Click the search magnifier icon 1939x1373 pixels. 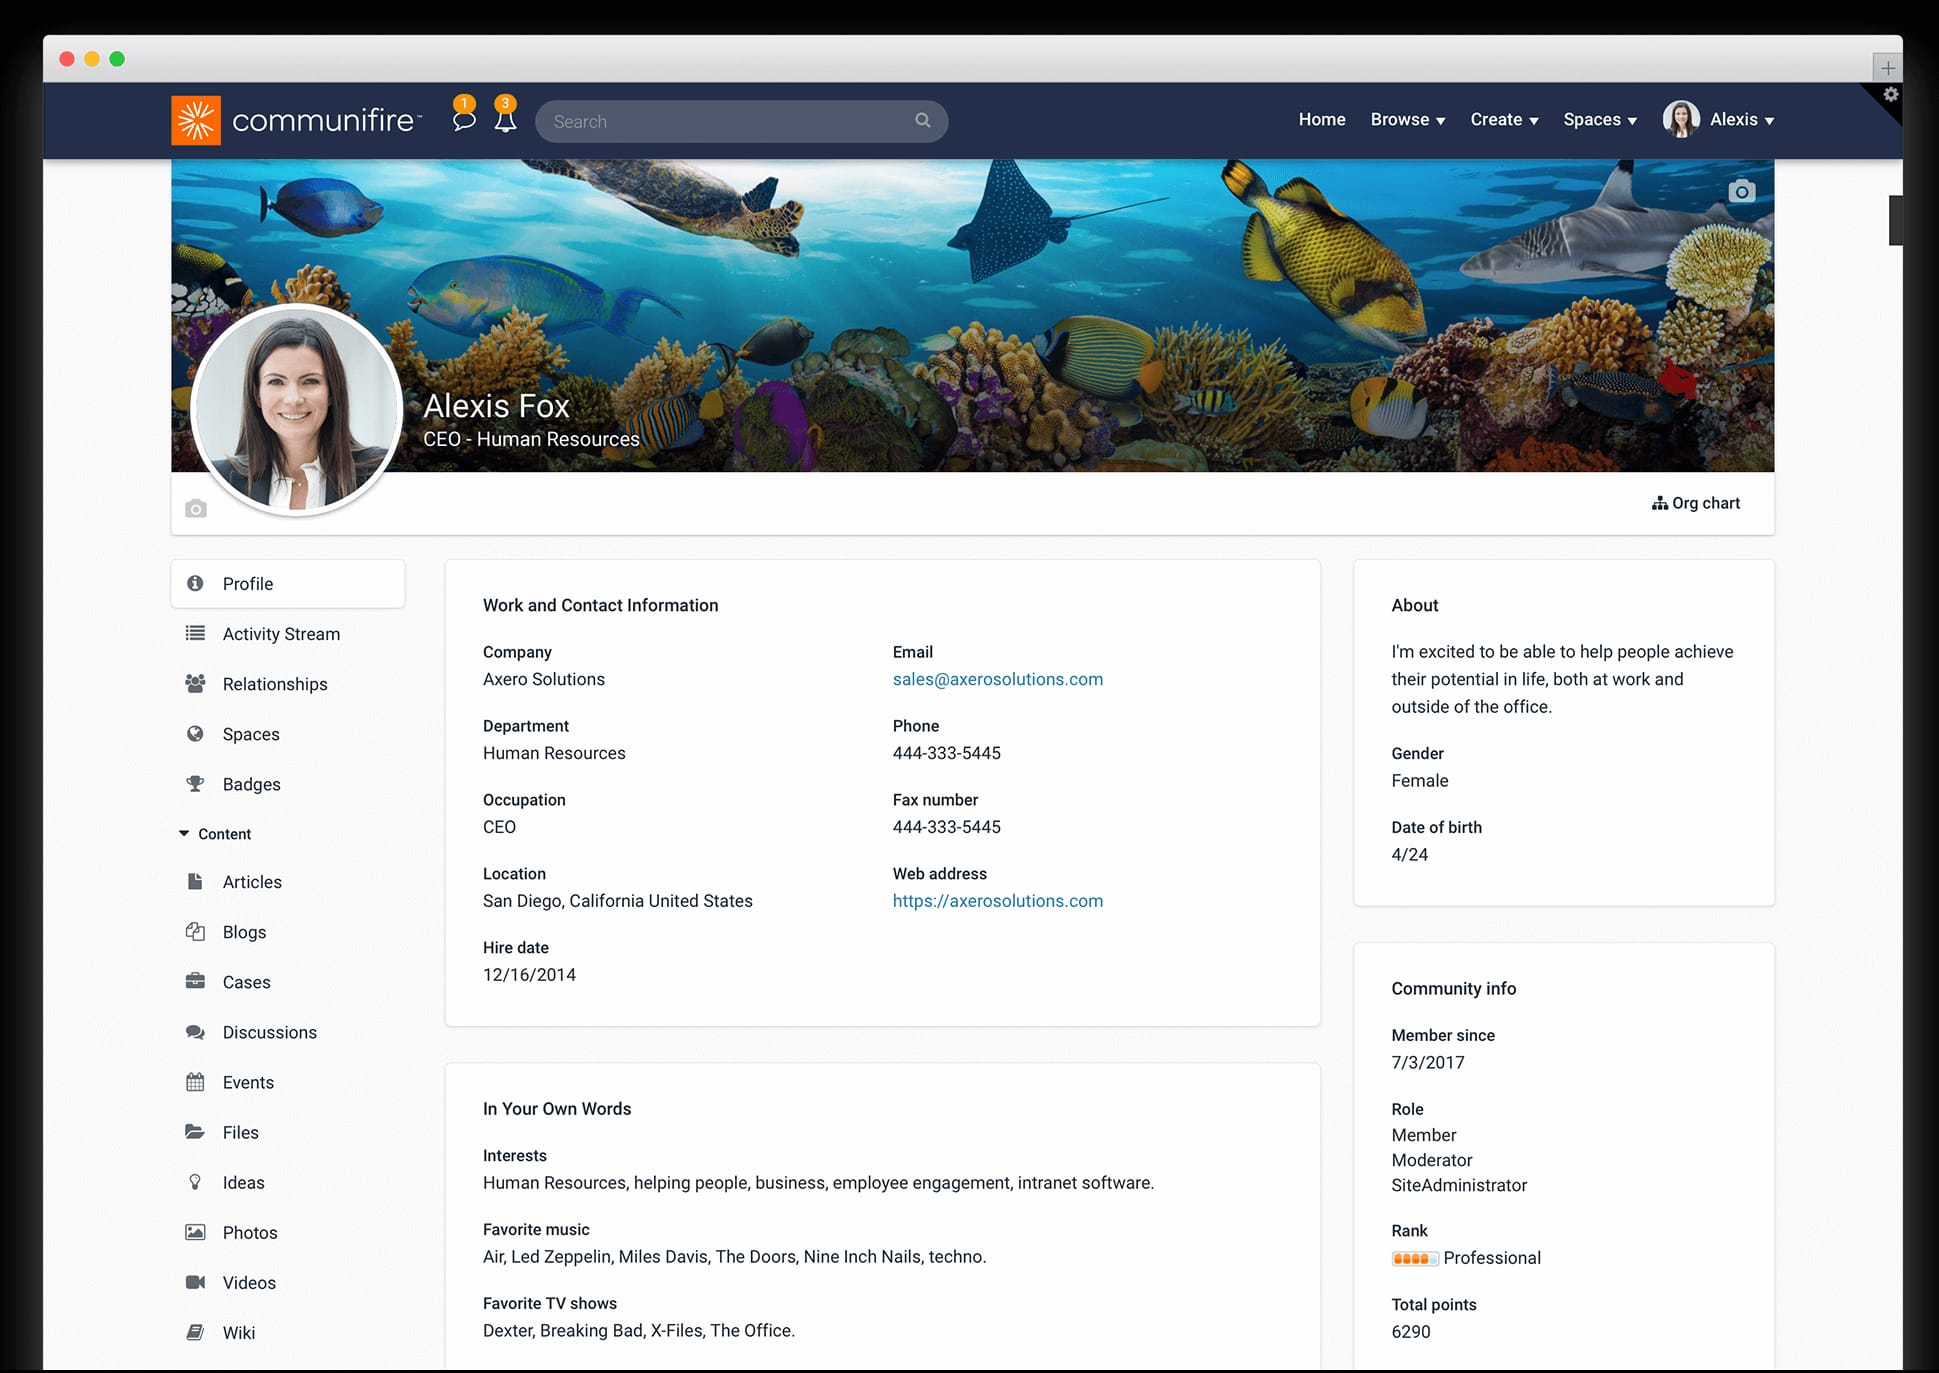(922, 120)
